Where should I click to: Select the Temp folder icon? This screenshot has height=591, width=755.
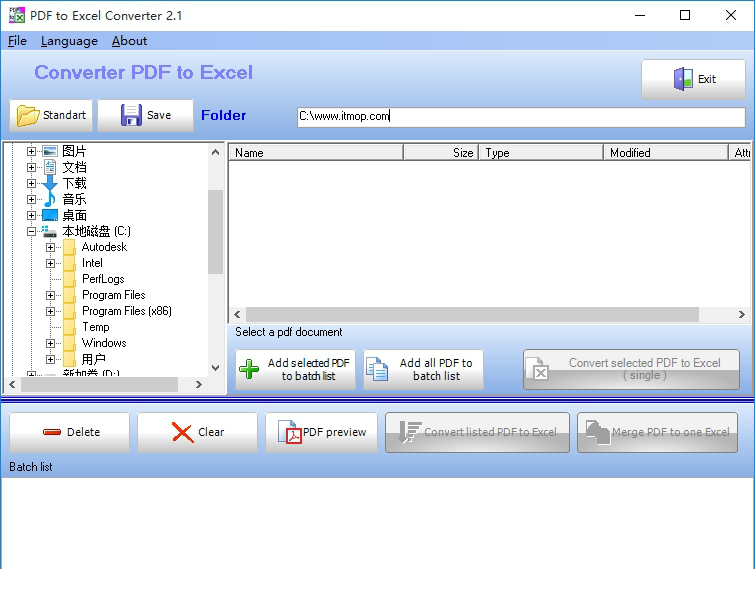click(x=69, y=327)
